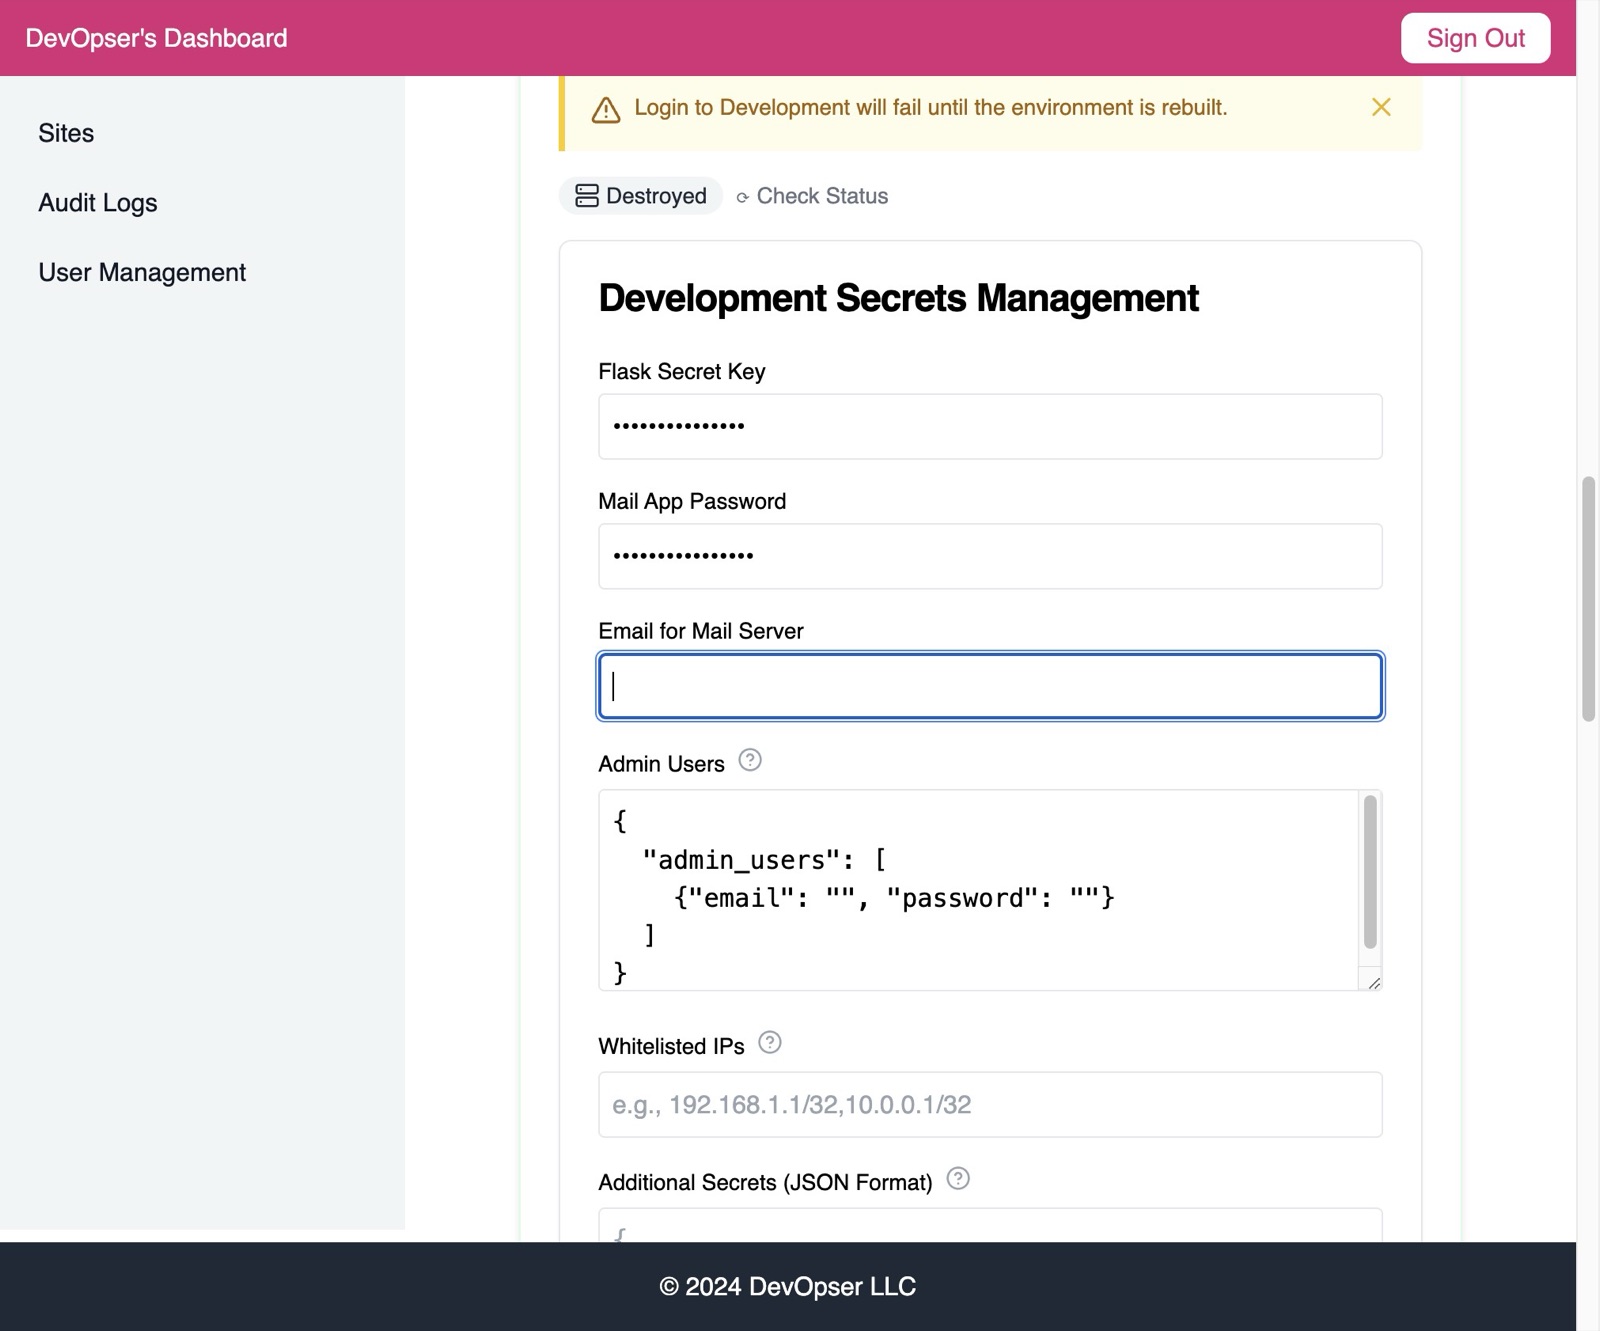This screenshot has height=1331, width=1600.
Task: Click the Development Secrets Management heading
Action: coord(898,298)
